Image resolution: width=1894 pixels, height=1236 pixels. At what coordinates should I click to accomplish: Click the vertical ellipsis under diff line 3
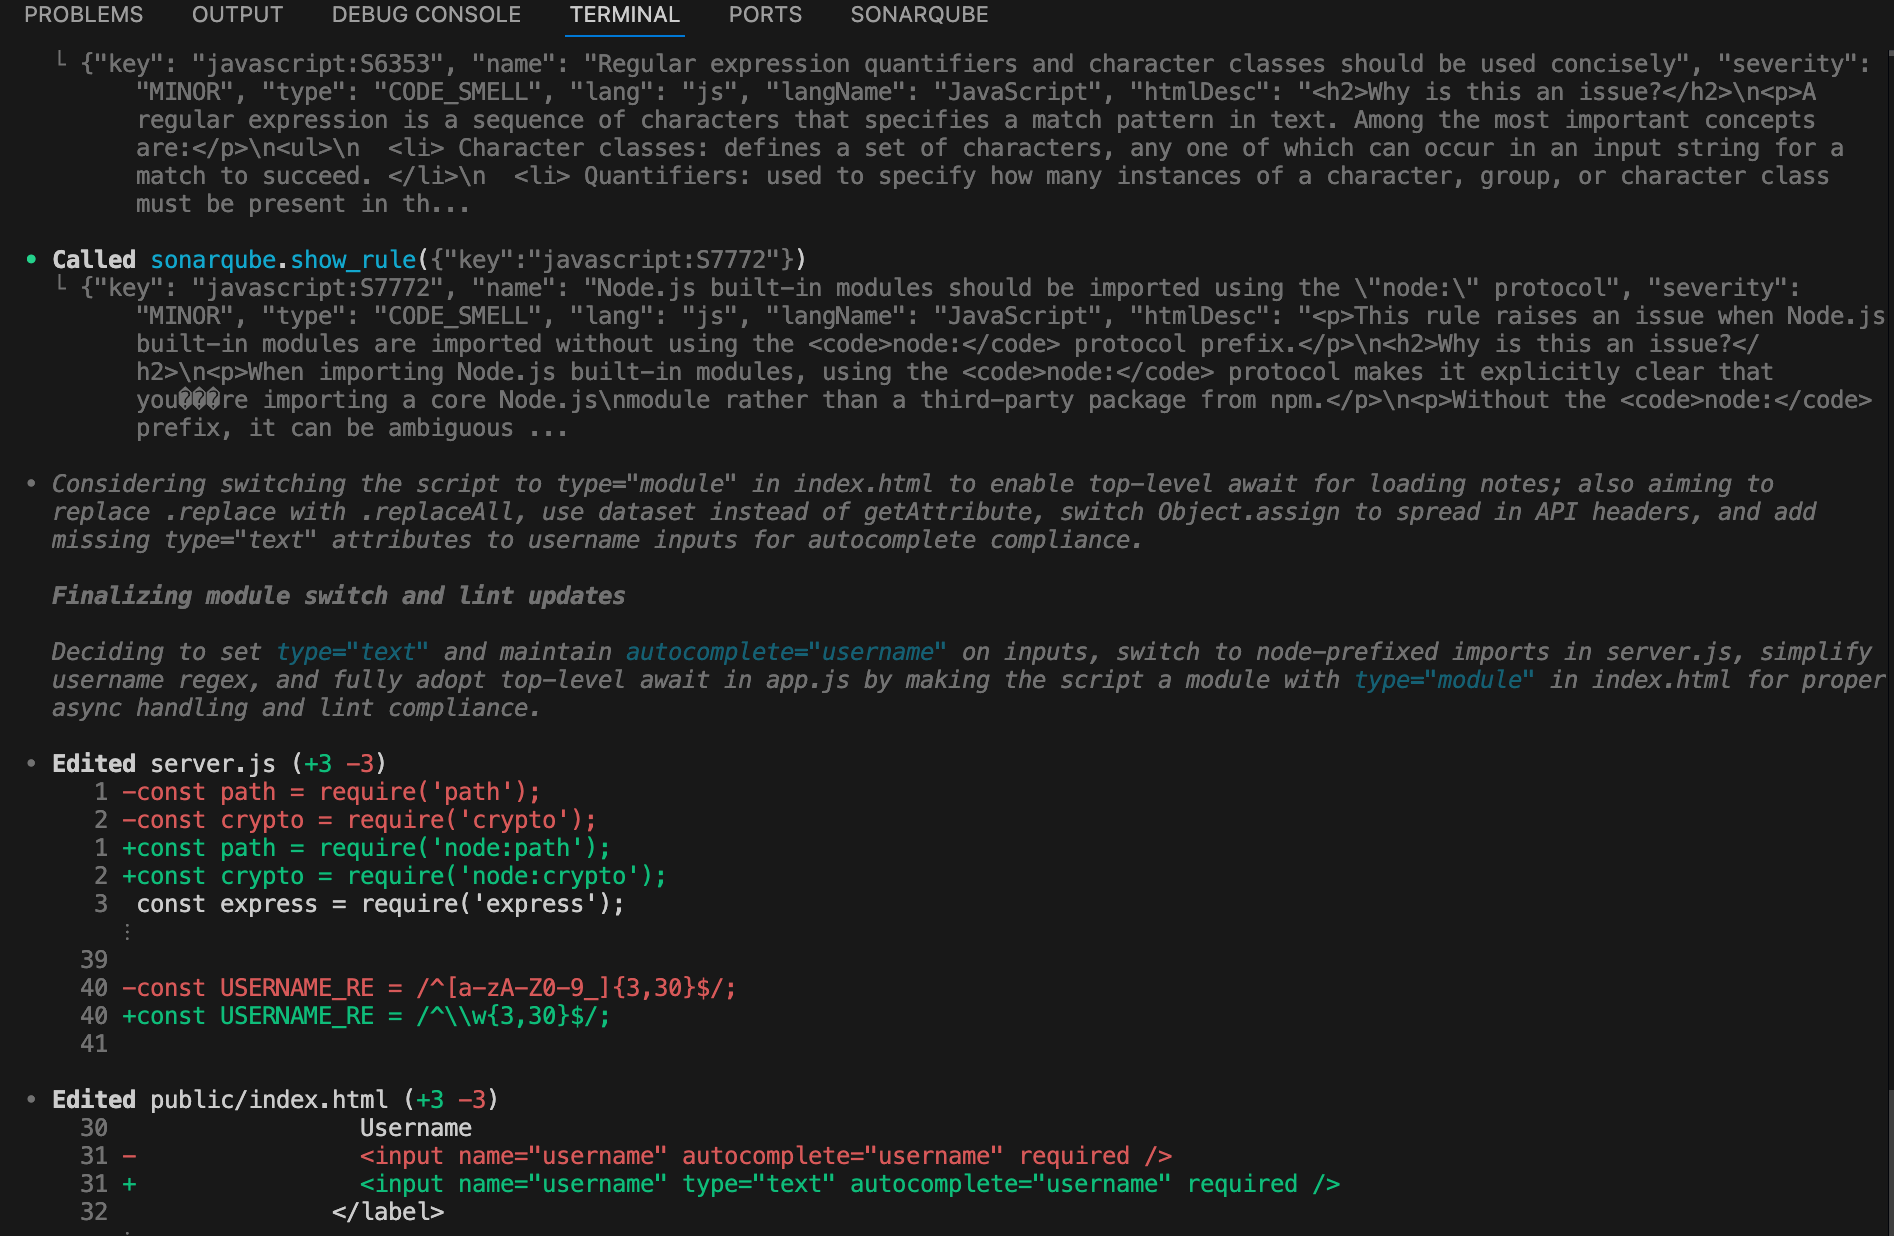[127, 932]
